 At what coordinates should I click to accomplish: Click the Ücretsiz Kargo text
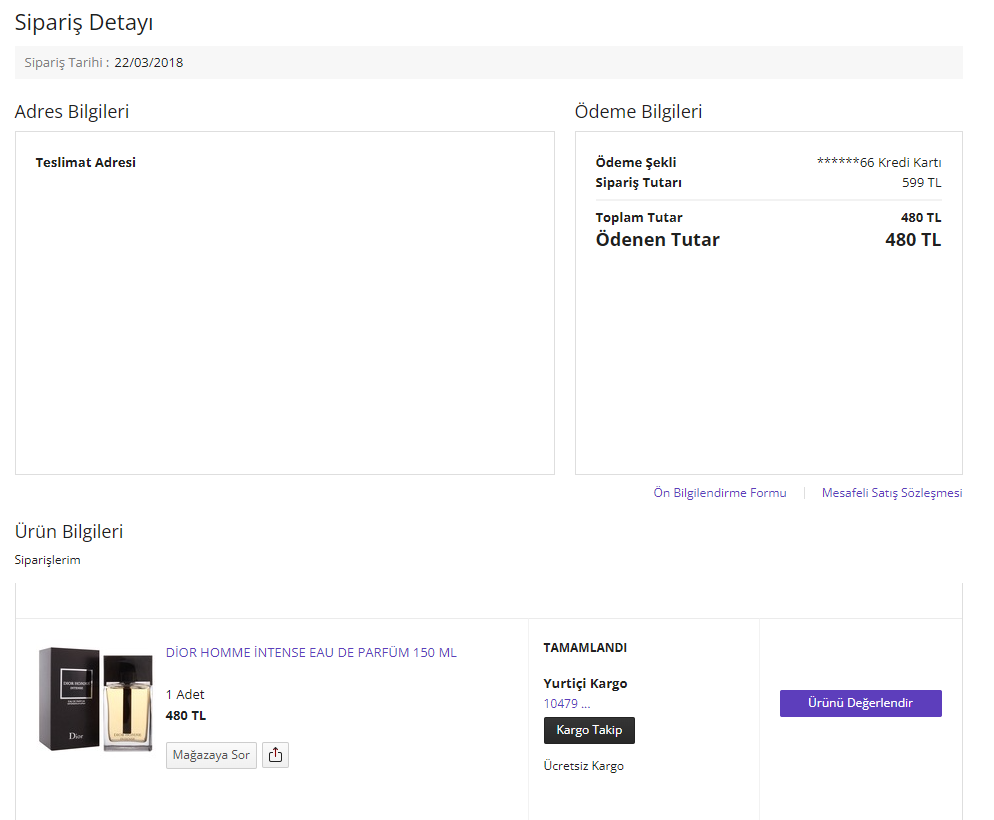[x=583, y=766]
